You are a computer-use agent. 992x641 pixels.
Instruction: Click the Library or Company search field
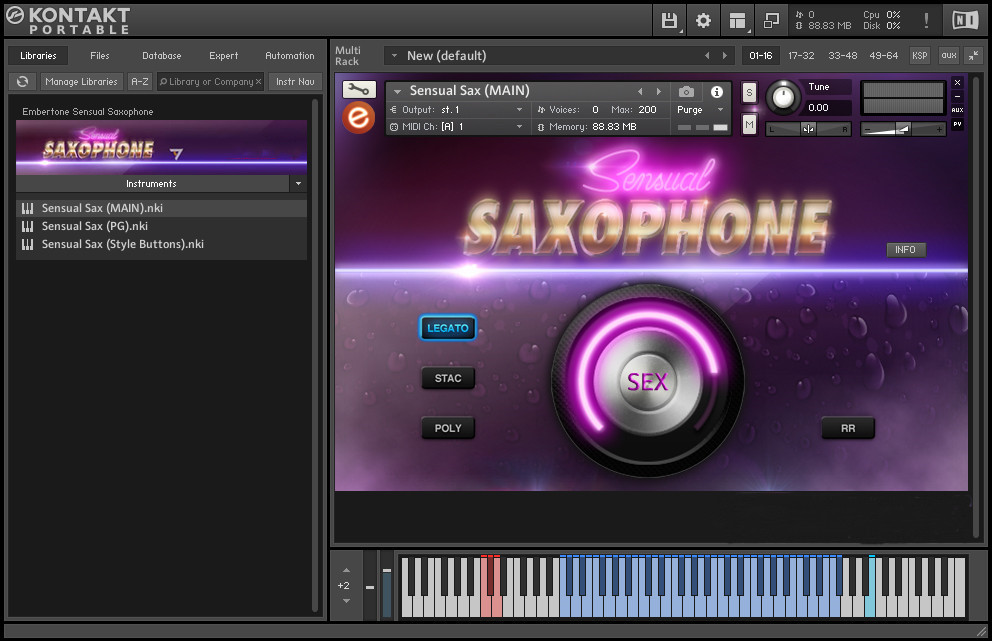click(208, 82)
